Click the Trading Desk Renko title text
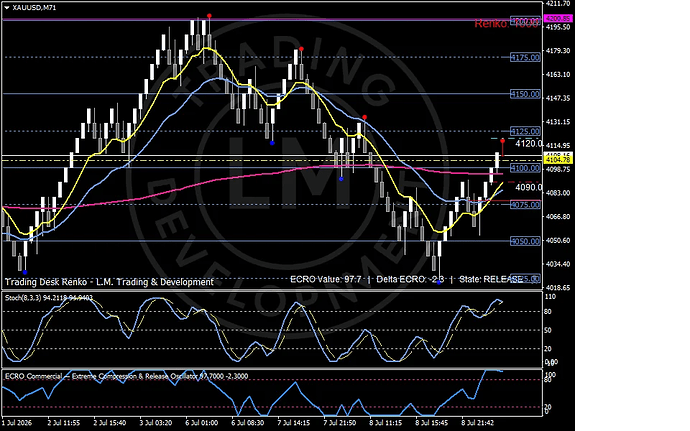Image resolution: width=690 pixels, height=431 pixels. [109, 282]
